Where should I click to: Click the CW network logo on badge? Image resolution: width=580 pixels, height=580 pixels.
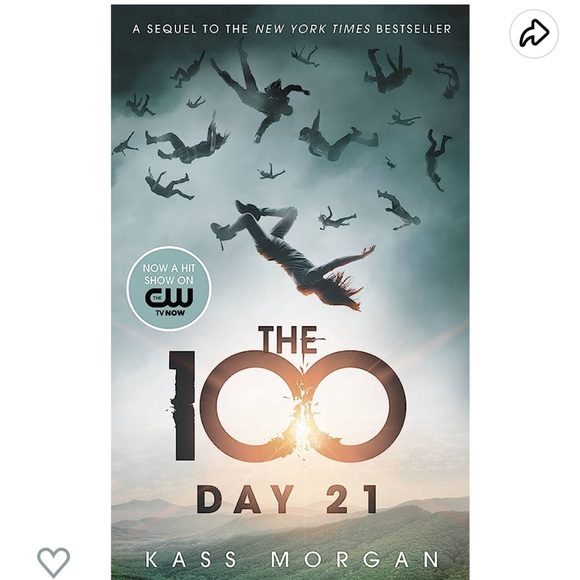coord(169,298)
